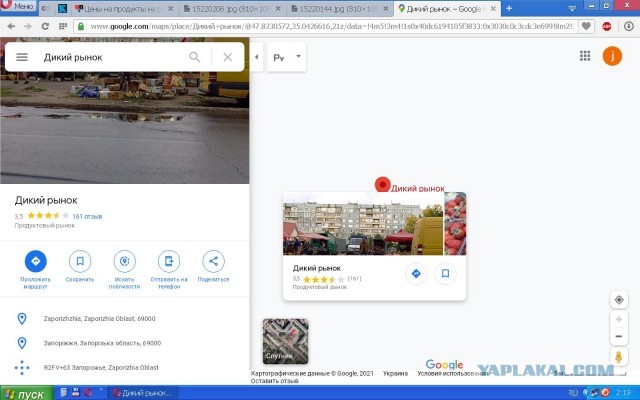Activate Street View pegman
Screen dimensions: 640x400
click(619, 357)
